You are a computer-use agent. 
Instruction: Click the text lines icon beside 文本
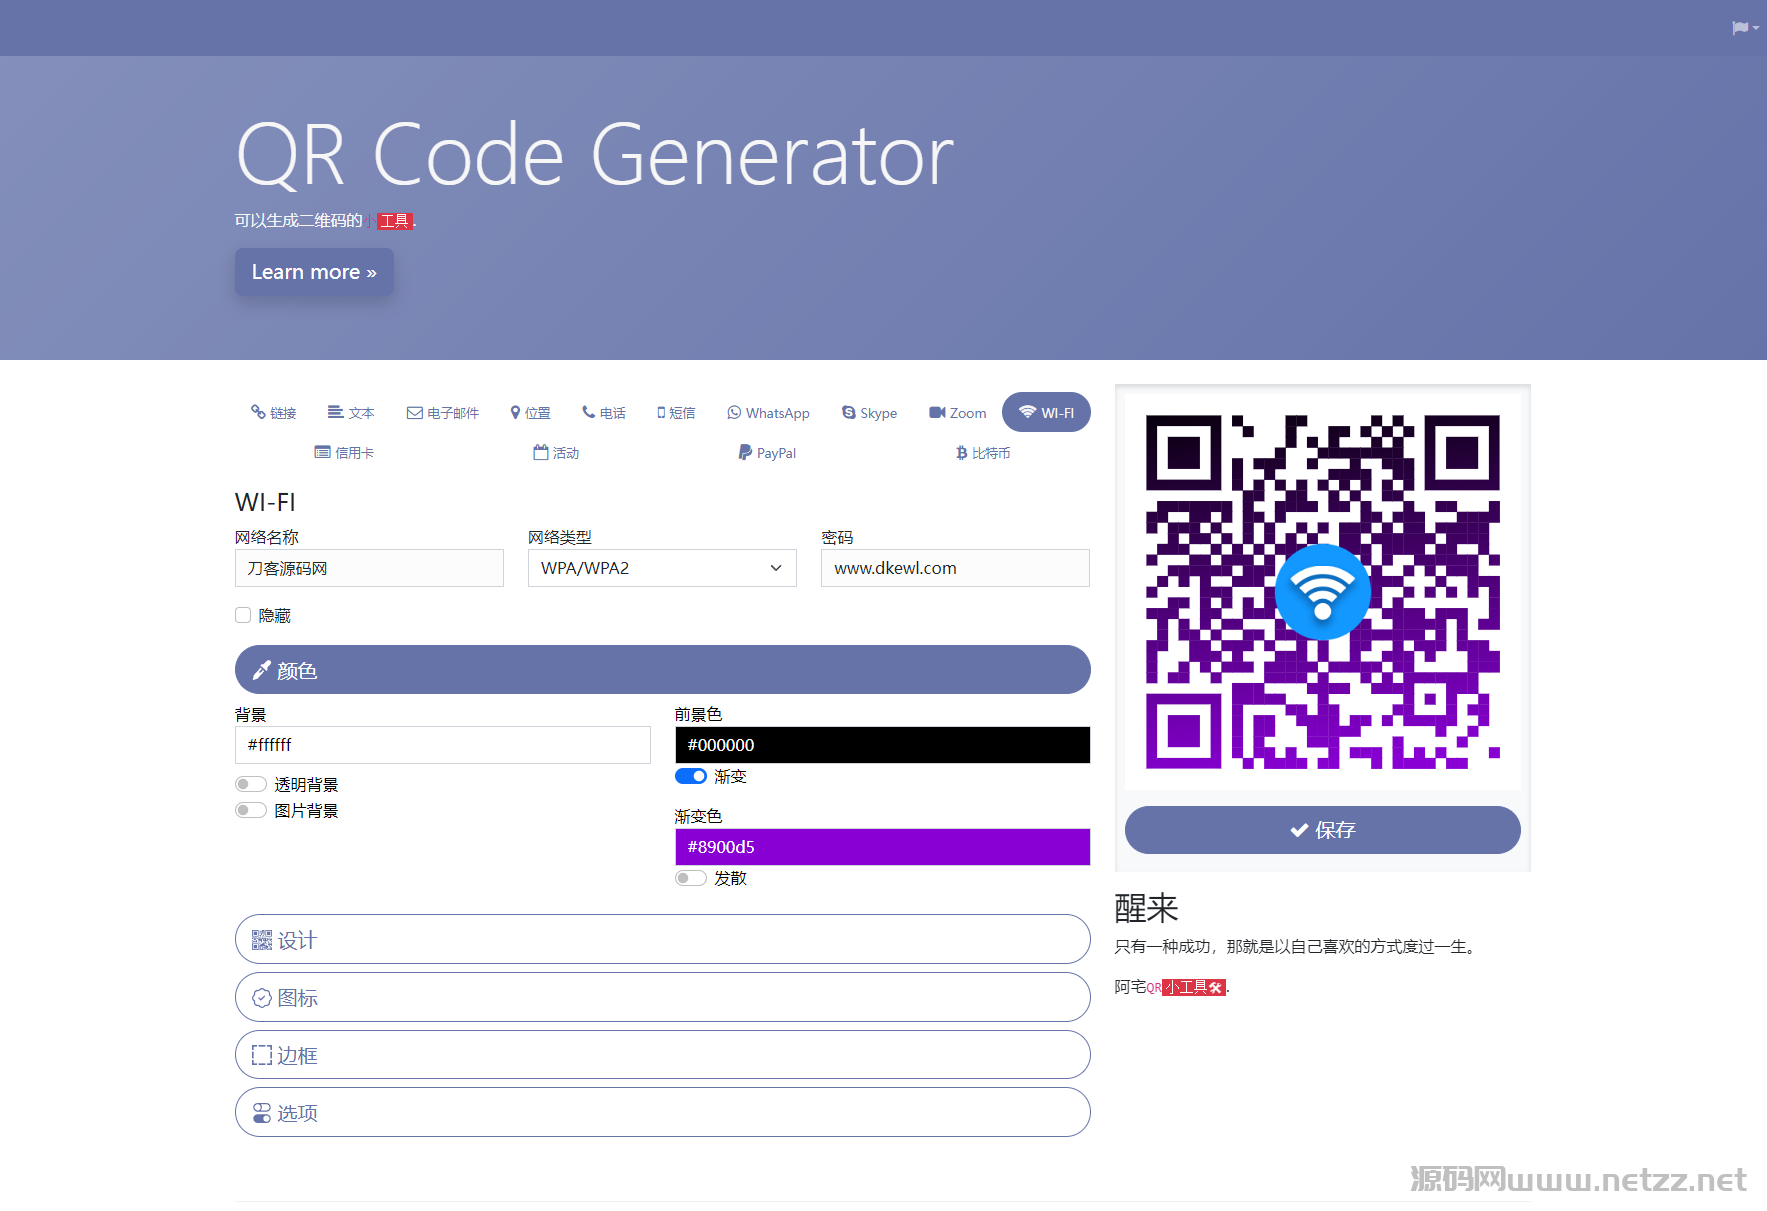tap(336, 412)
